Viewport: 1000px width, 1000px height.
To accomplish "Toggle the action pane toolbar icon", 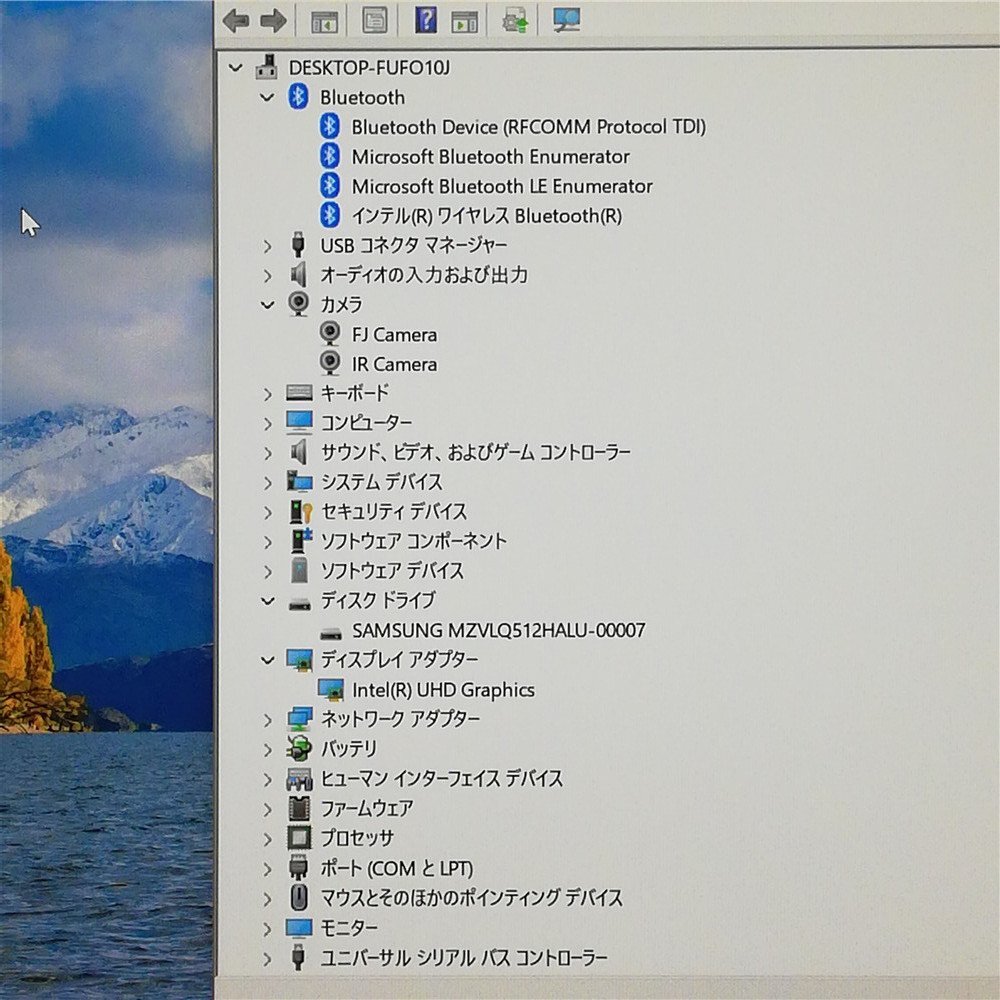I will click(x=465, y=21).
